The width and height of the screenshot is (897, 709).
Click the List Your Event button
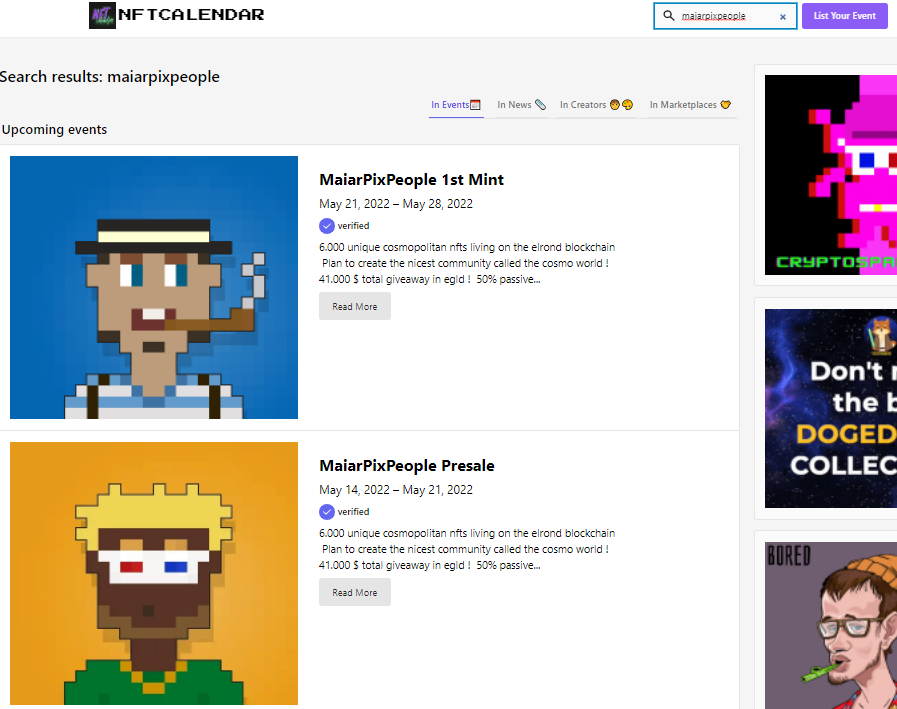(844, 16)
